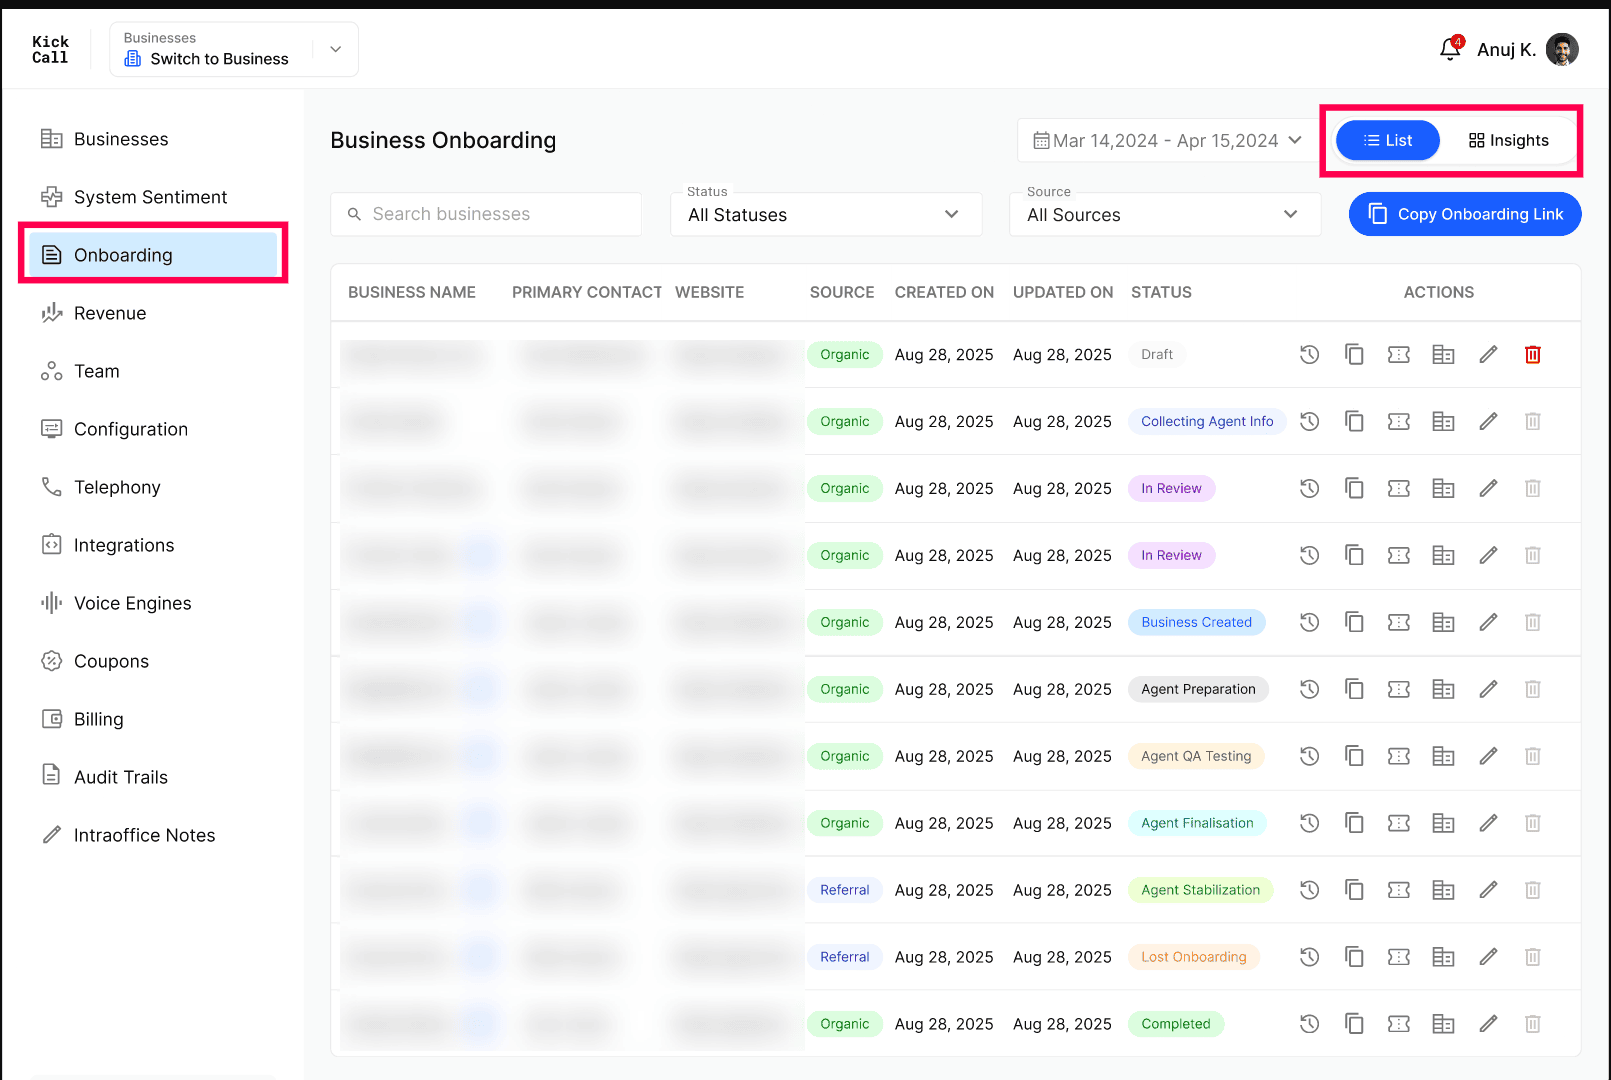Open Coupons page
The width and height of the screenshot is (1611, 1080).
pos(152,661)
